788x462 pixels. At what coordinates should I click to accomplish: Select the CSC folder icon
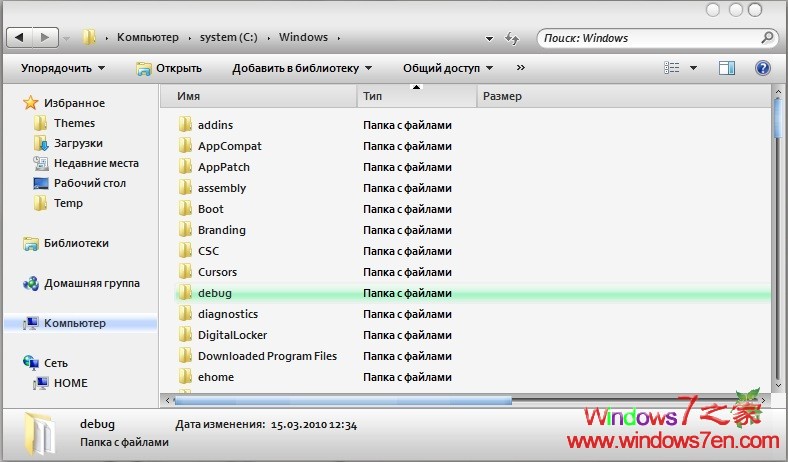tap(185, 251)
